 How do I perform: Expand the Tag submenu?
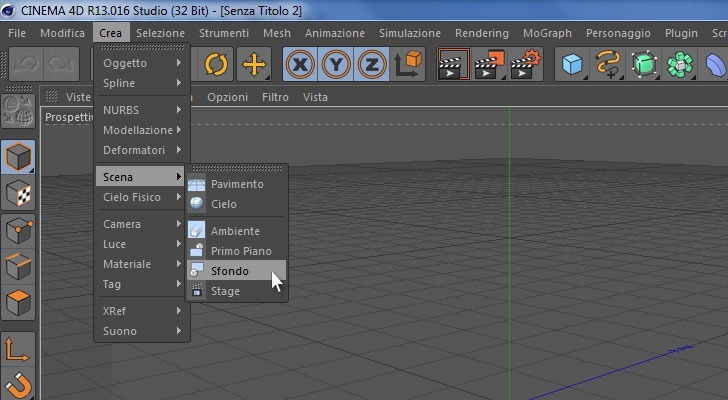coord(142,284)
